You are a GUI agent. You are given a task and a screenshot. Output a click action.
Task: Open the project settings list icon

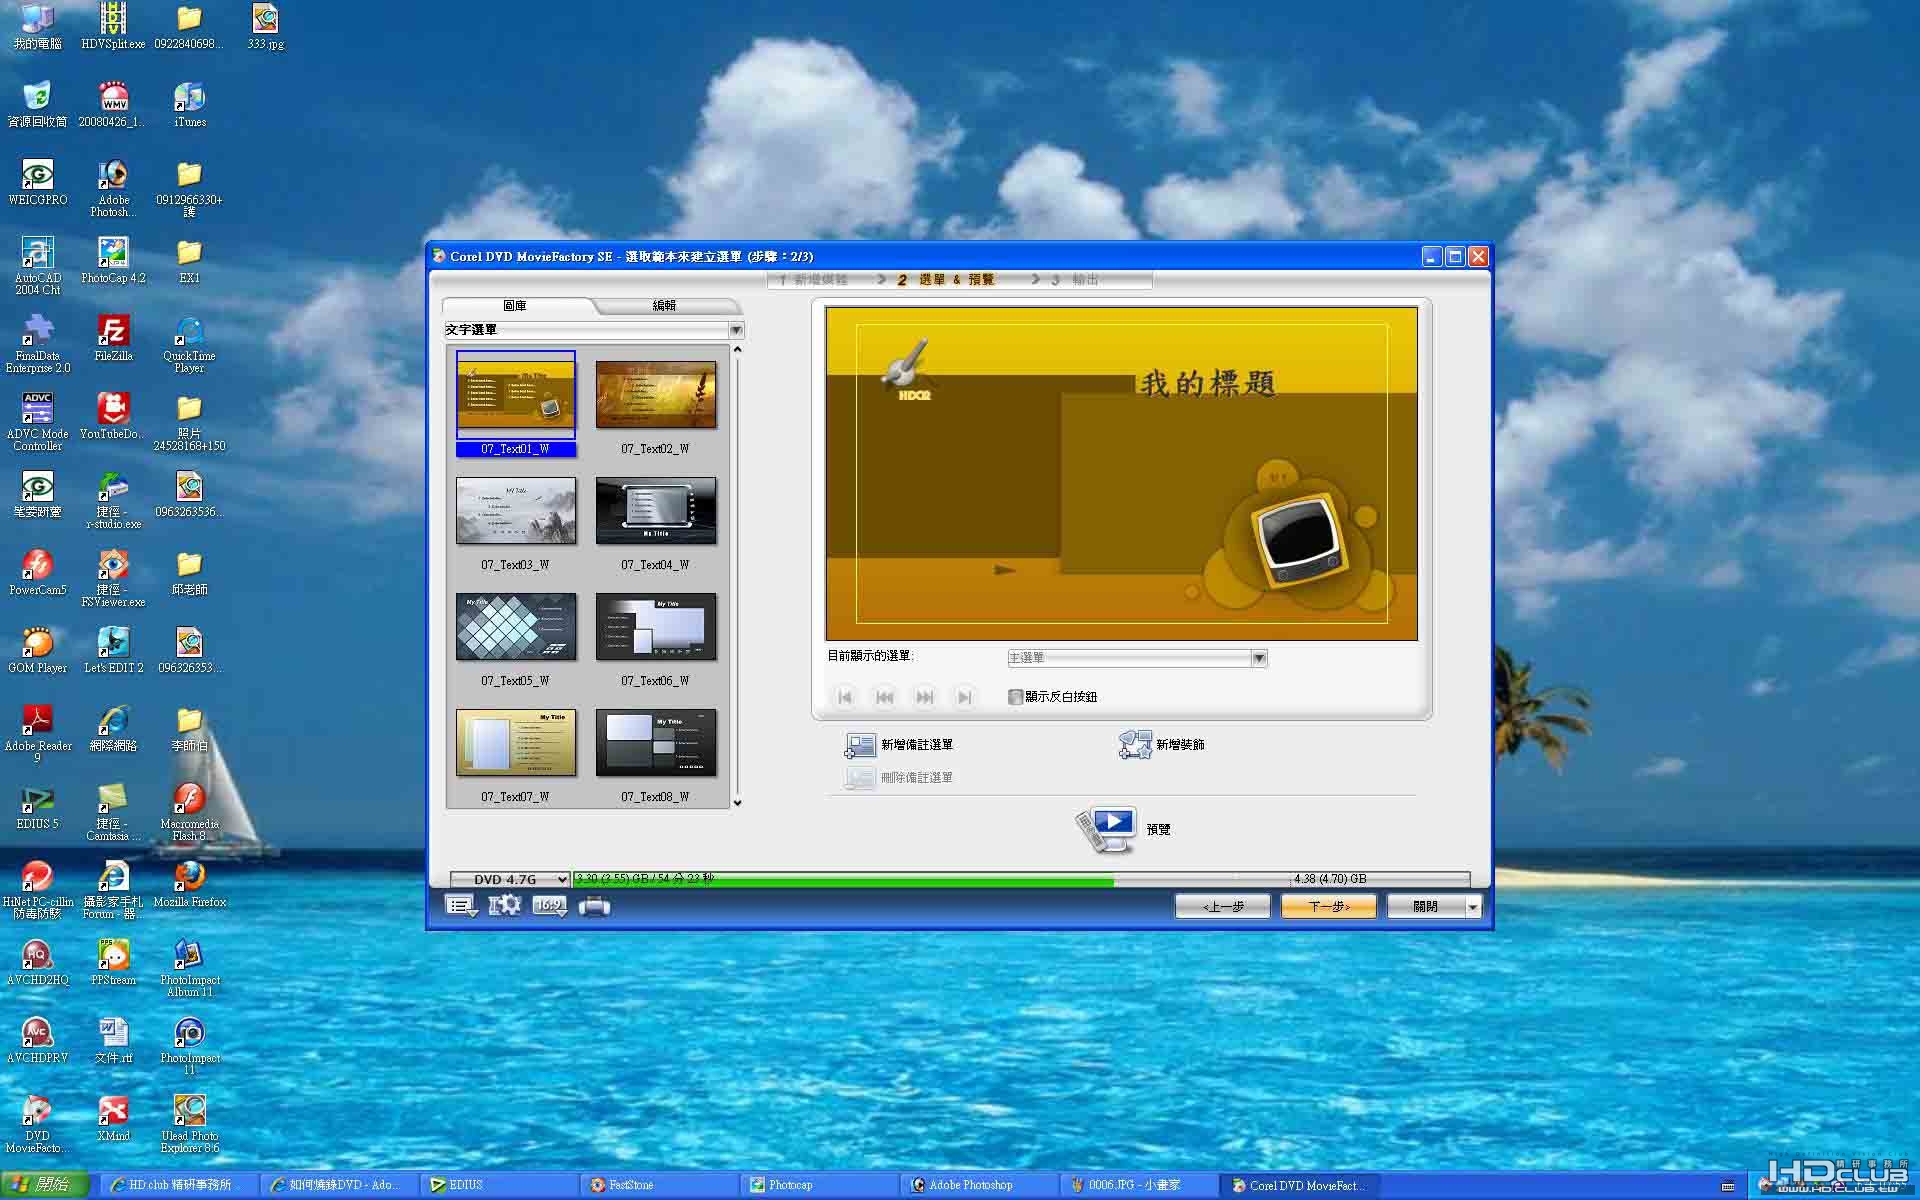461,906
